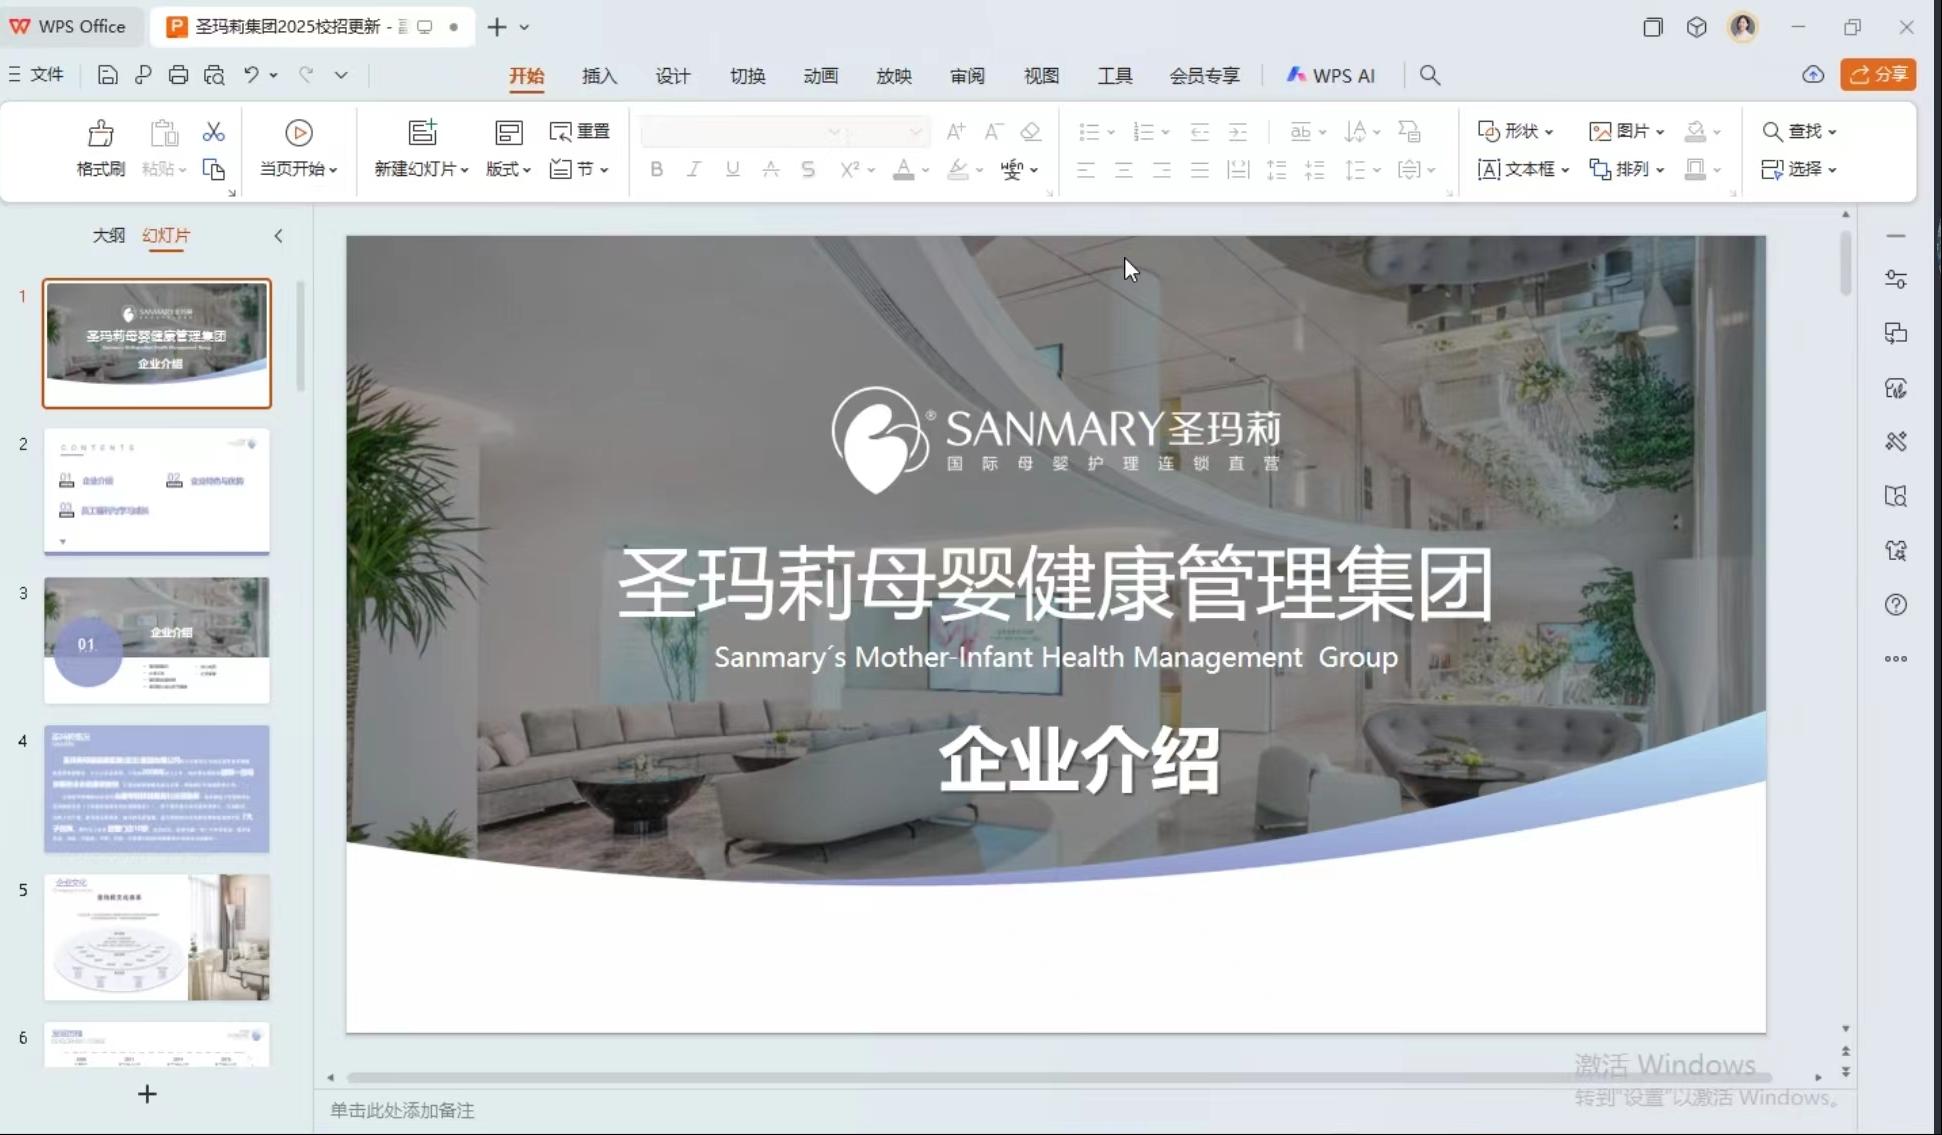
Task: Click help question mark icon in right sidebar
Action: pyautogui.click(x=1895, y=604)
